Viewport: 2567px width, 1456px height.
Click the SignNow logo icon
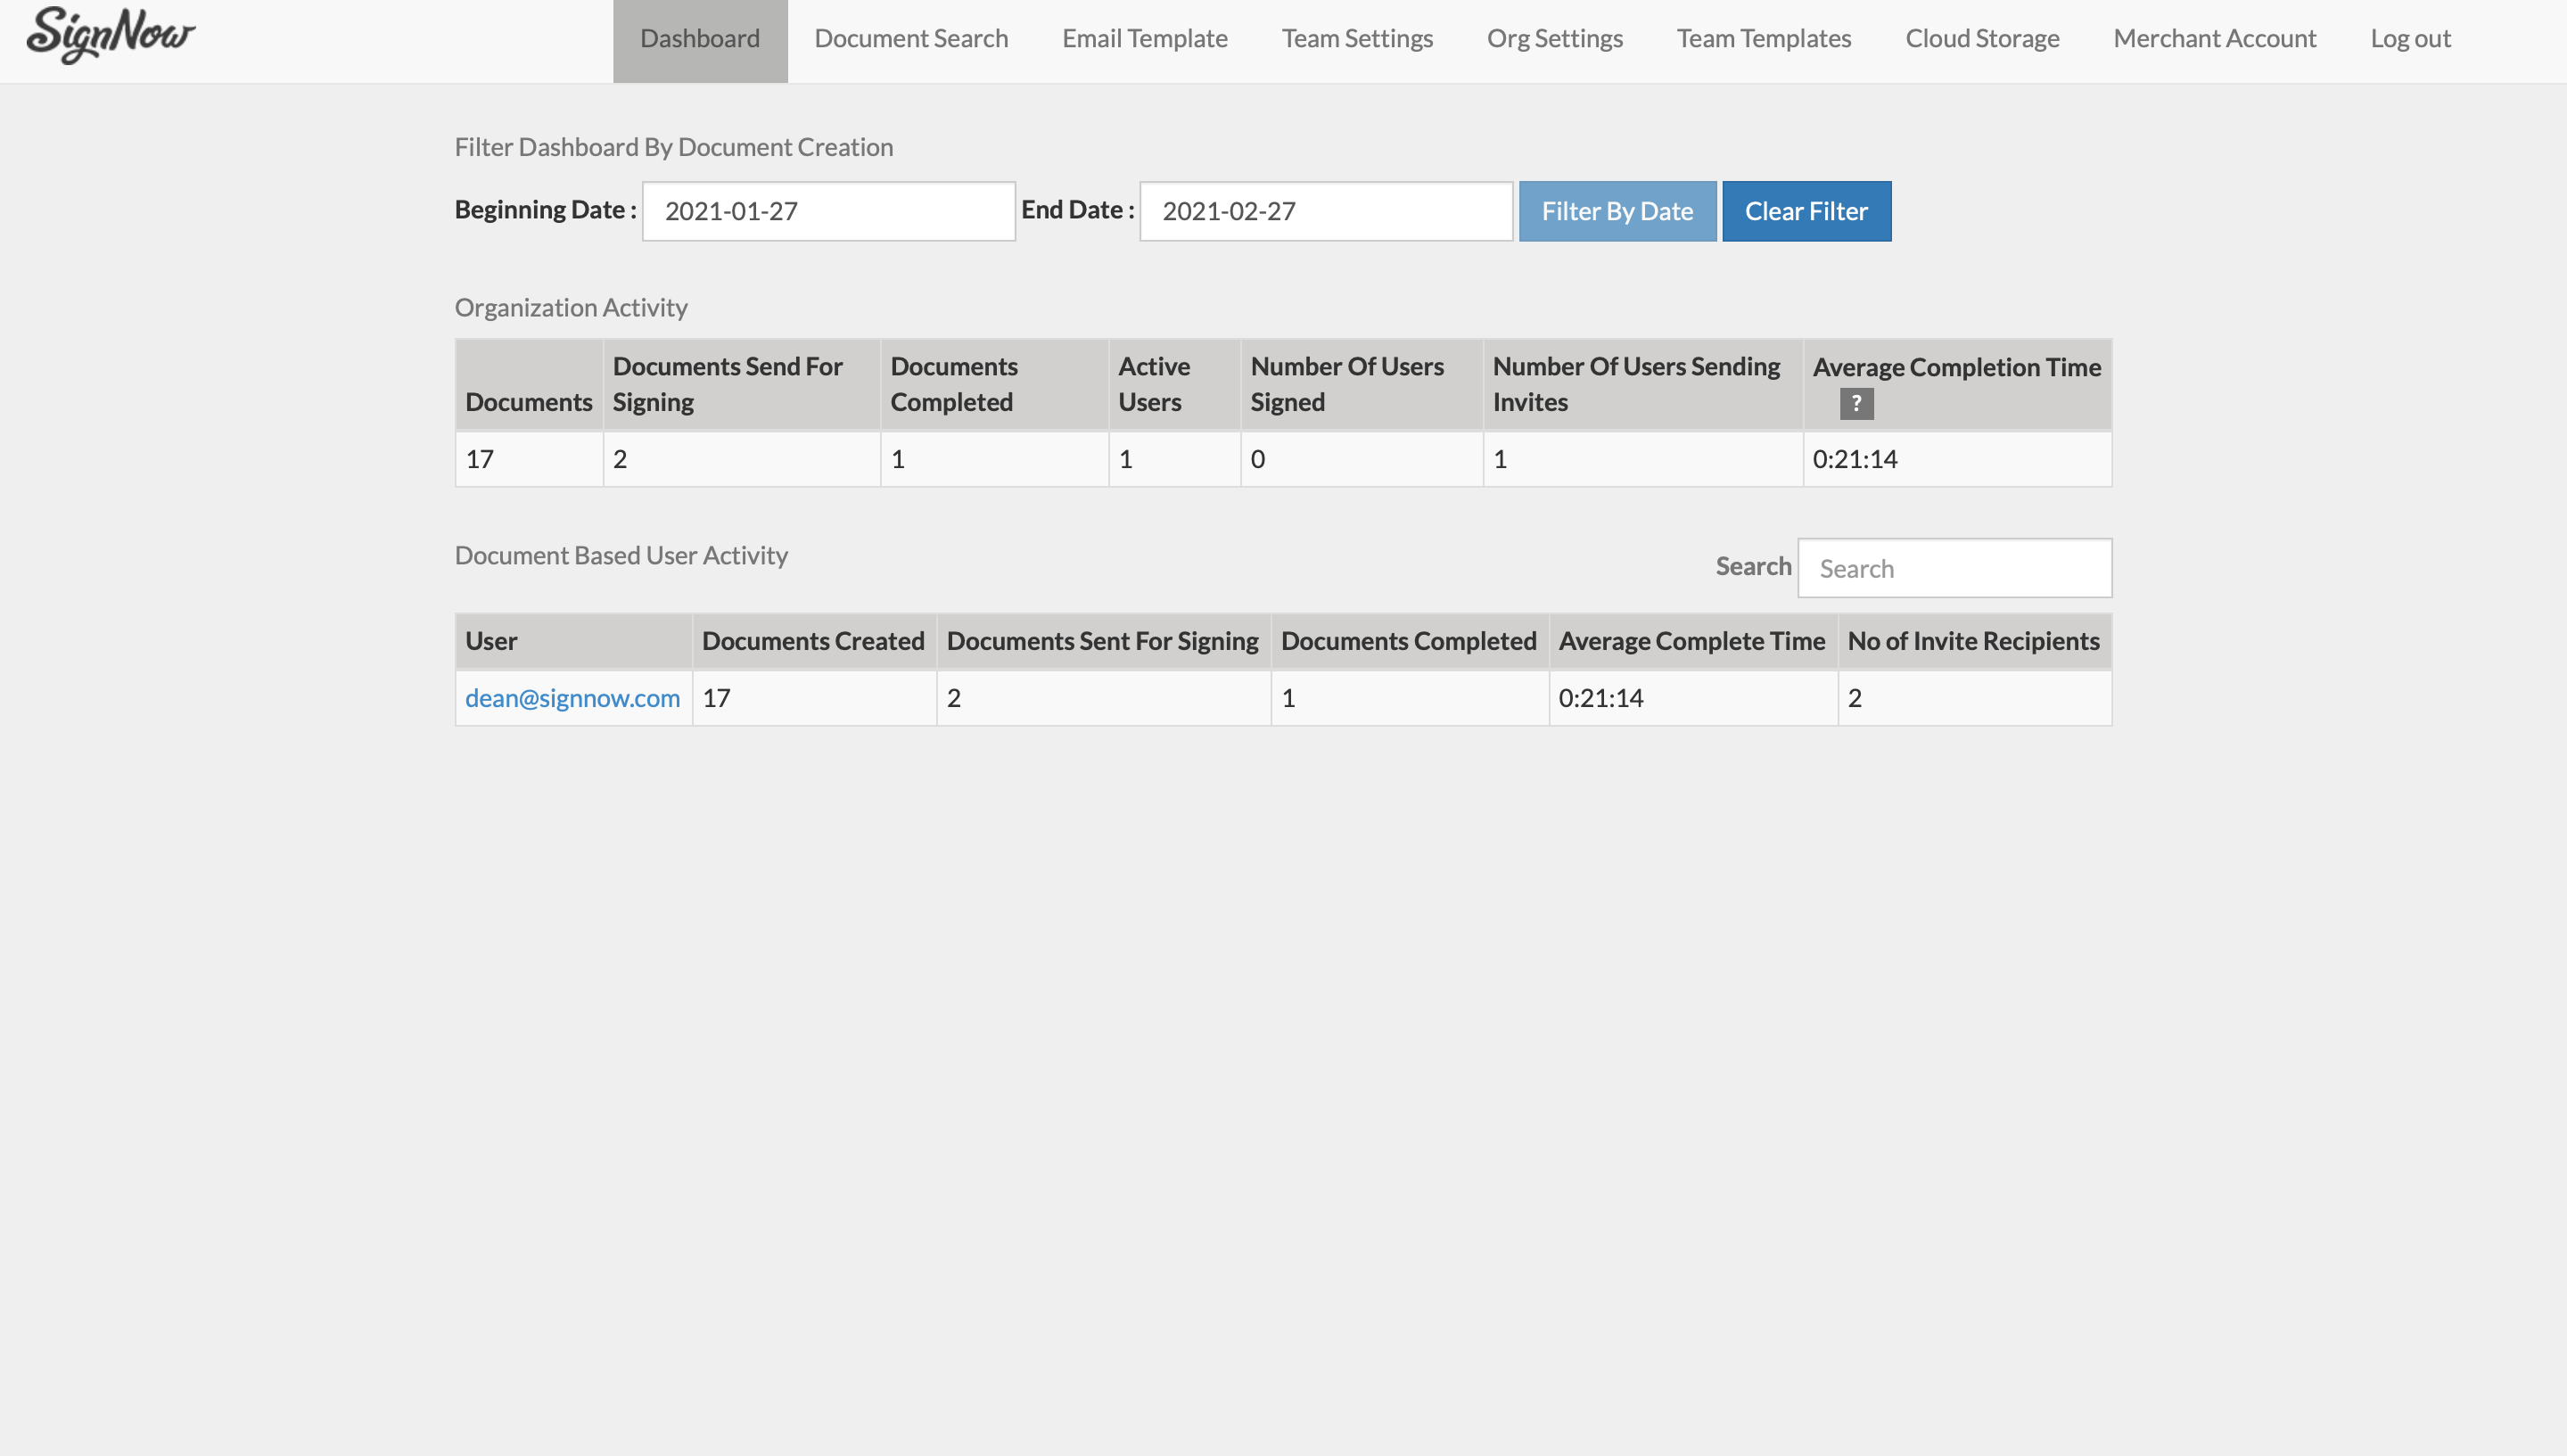click(x=111, y=34)
